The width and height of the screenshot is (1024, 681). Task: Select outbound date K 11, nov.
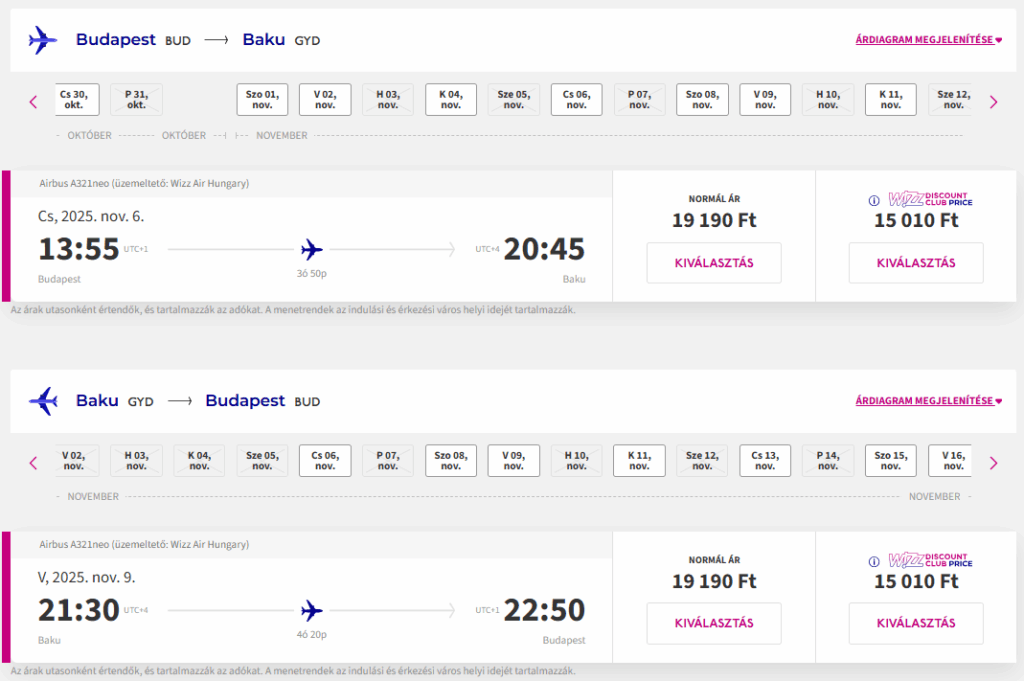pyautogui.click(x=891, y=99)
